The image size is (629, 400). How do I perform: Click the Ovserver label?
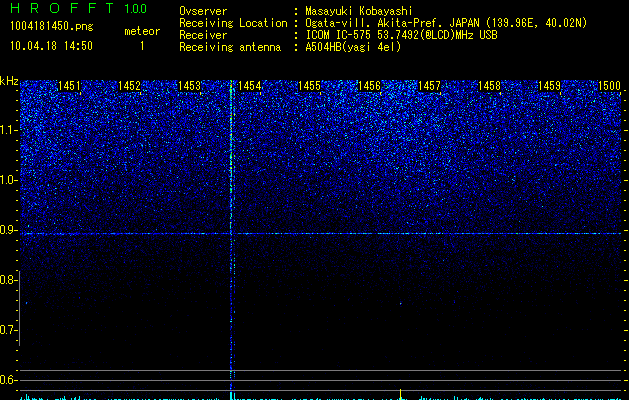coord(203,11)
